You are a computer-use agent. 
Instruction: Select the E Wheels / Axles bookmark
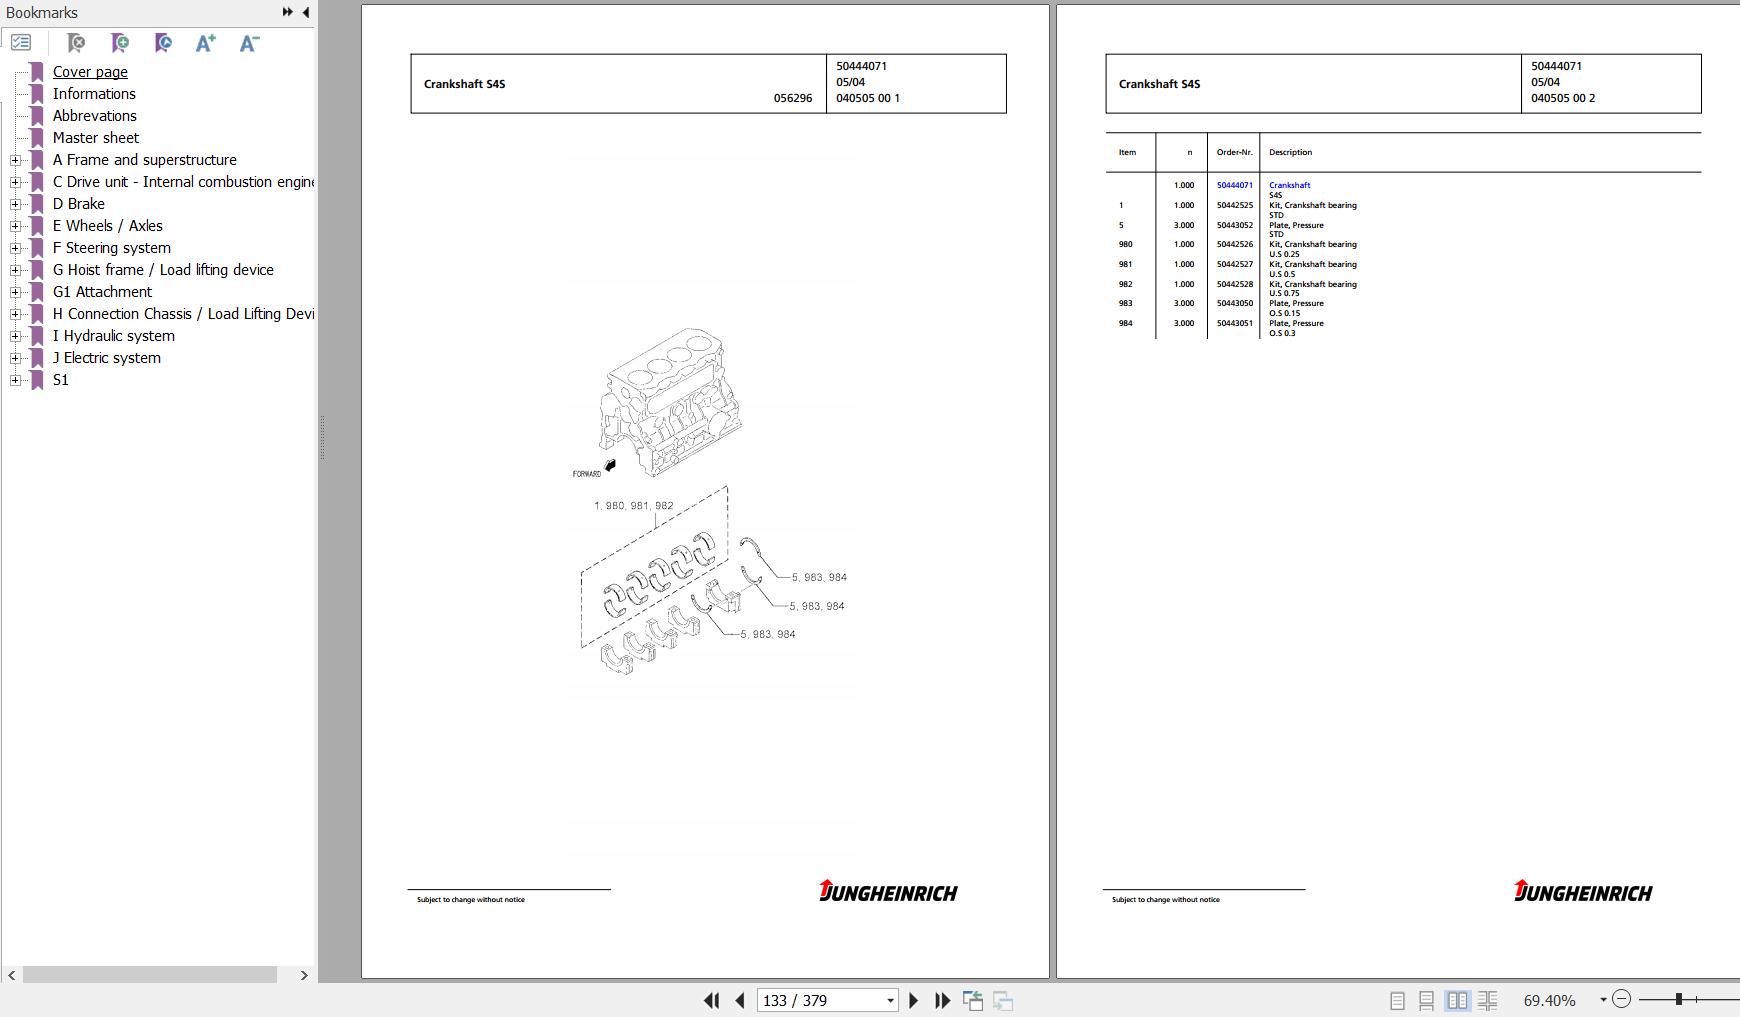click(x=108, y=226)
